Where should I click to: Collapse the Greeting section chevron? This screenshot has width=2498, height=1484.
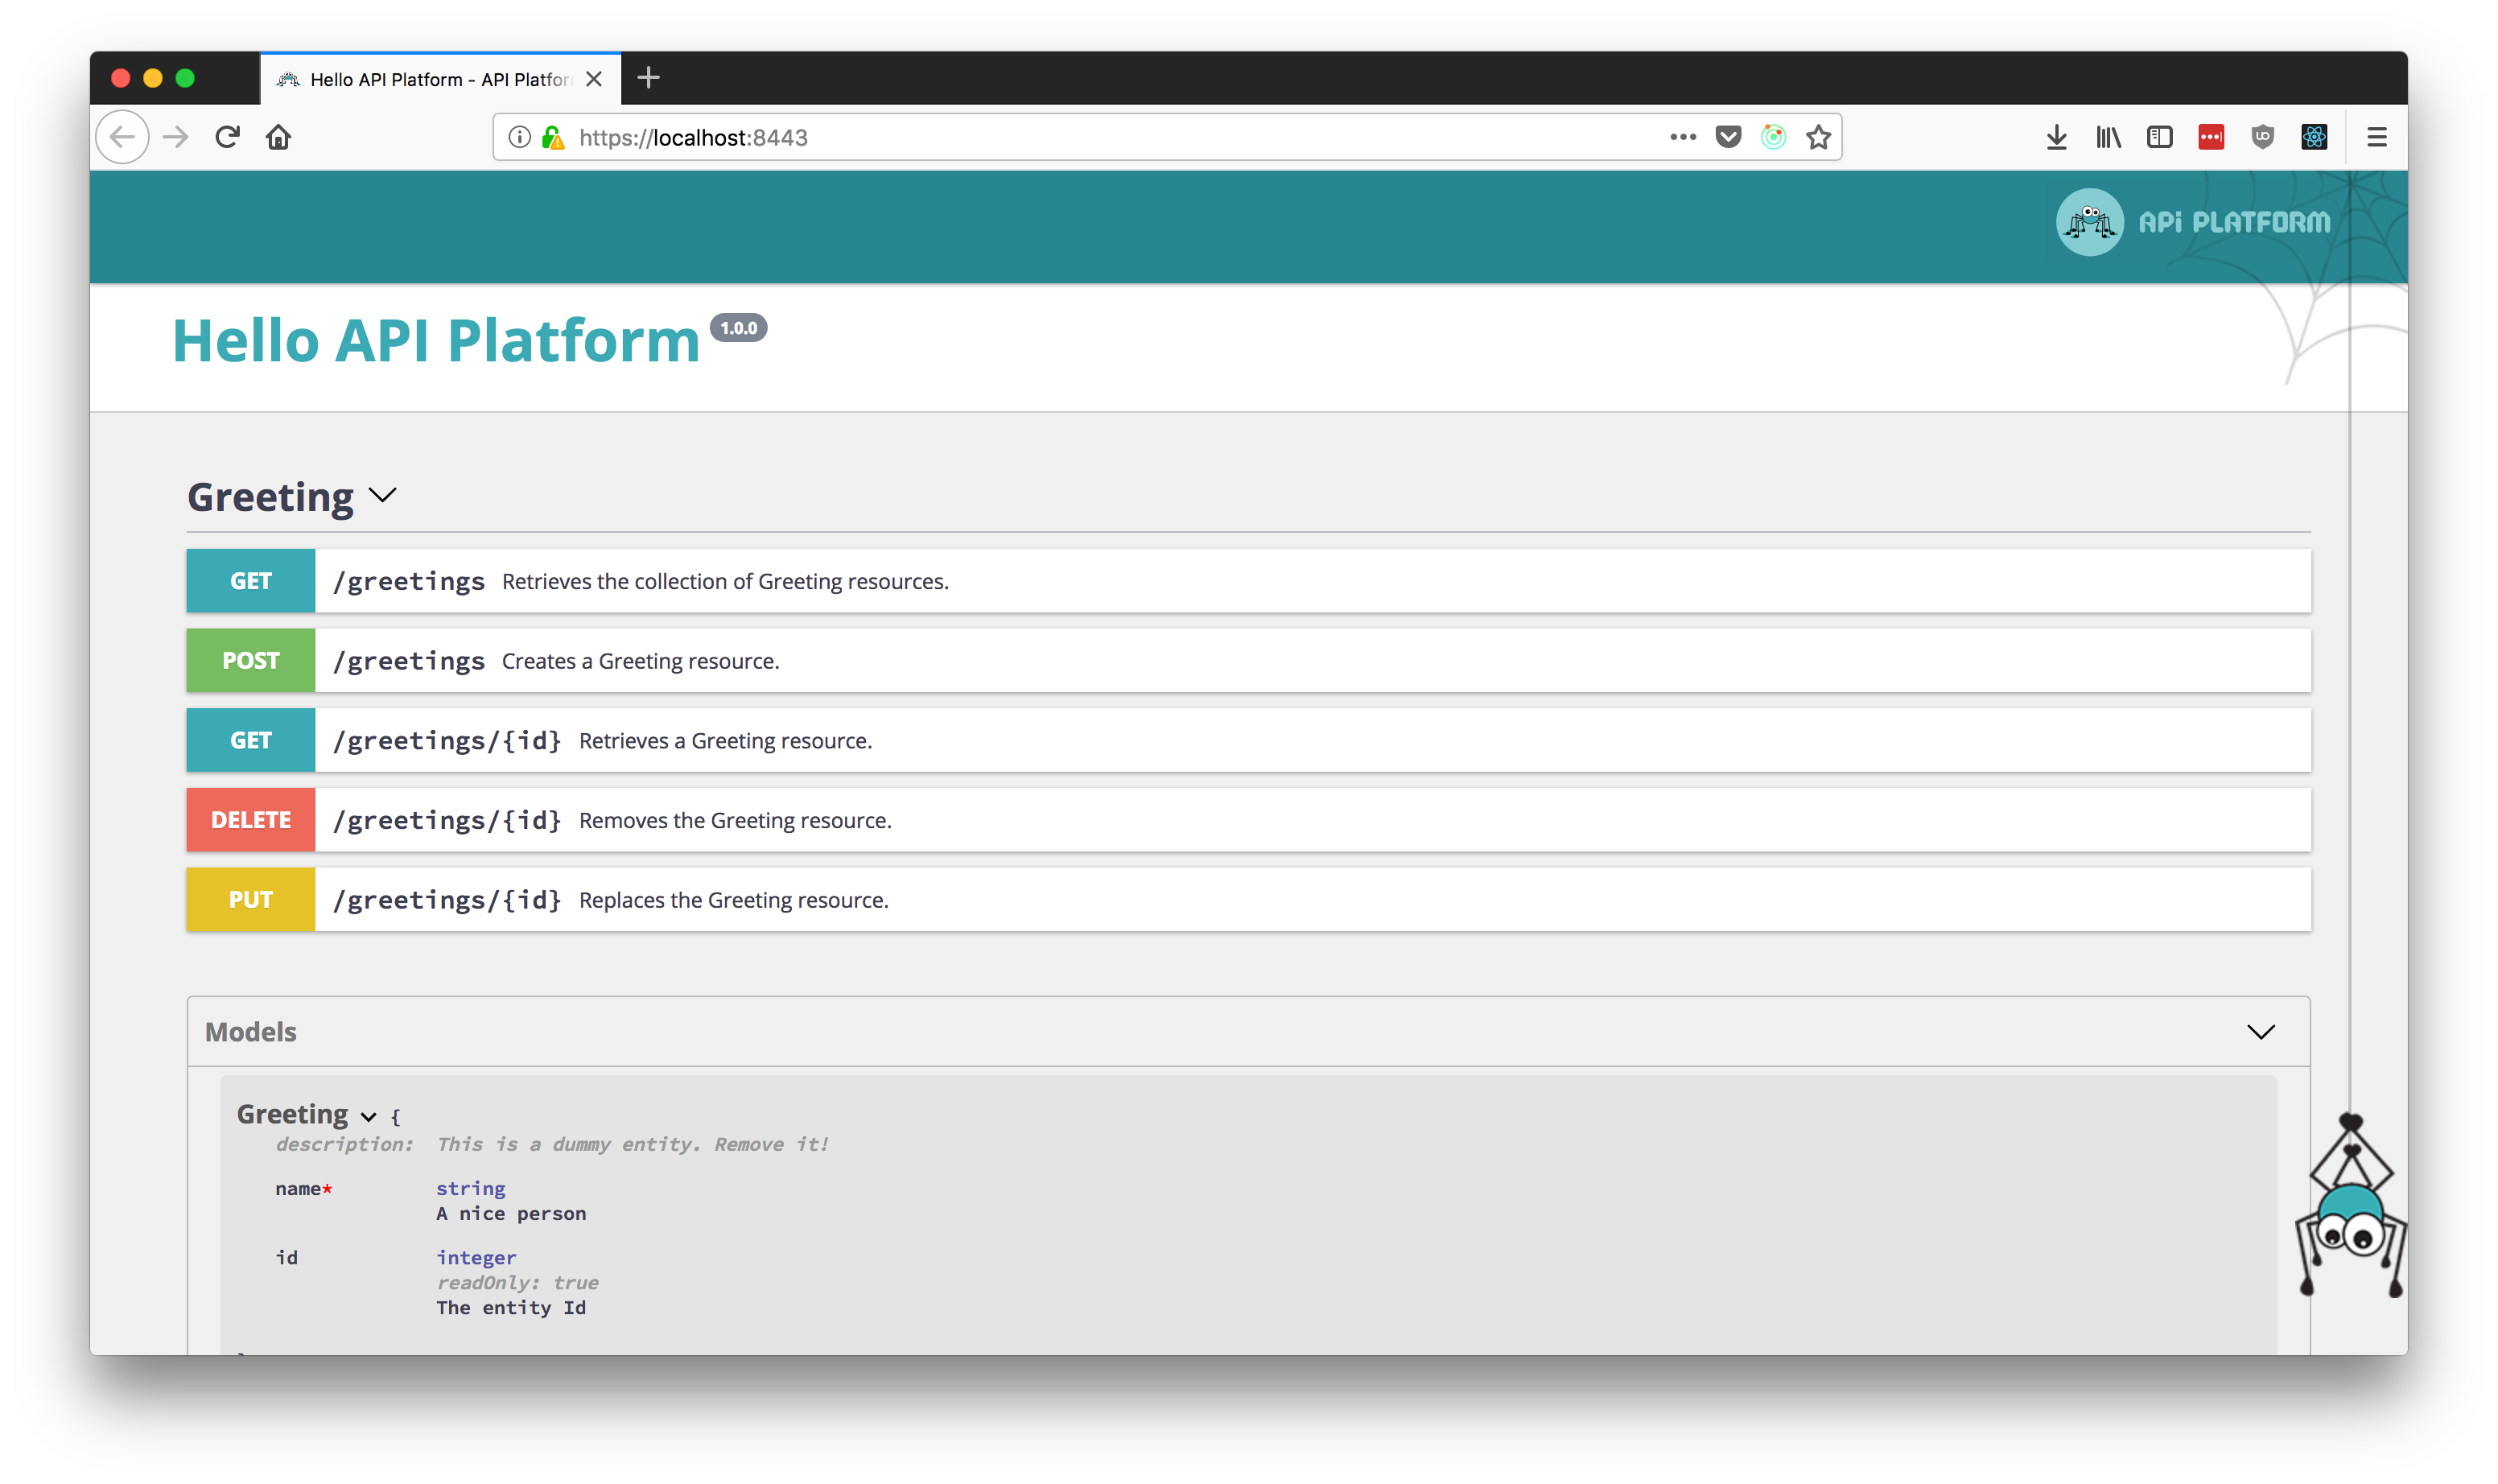383,495
